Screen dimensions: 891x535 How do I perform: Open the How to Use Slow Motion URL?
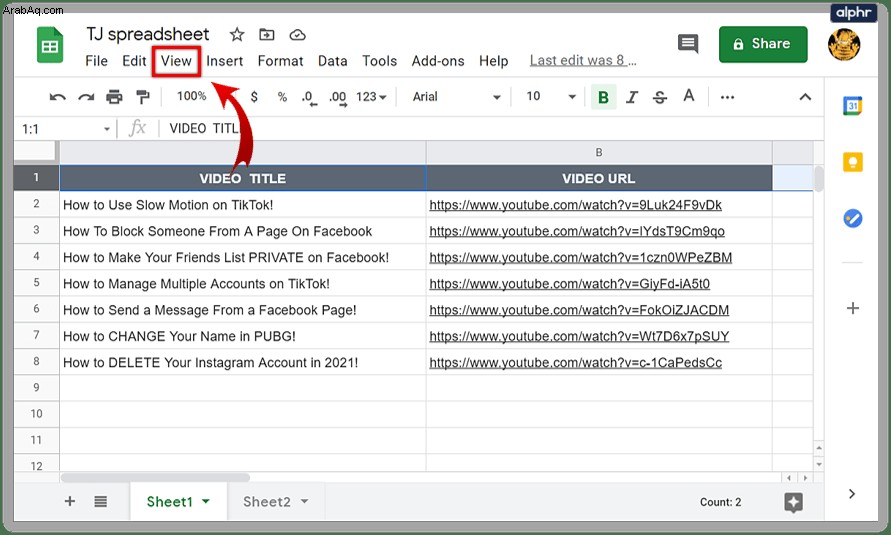[x=575, y=205]
